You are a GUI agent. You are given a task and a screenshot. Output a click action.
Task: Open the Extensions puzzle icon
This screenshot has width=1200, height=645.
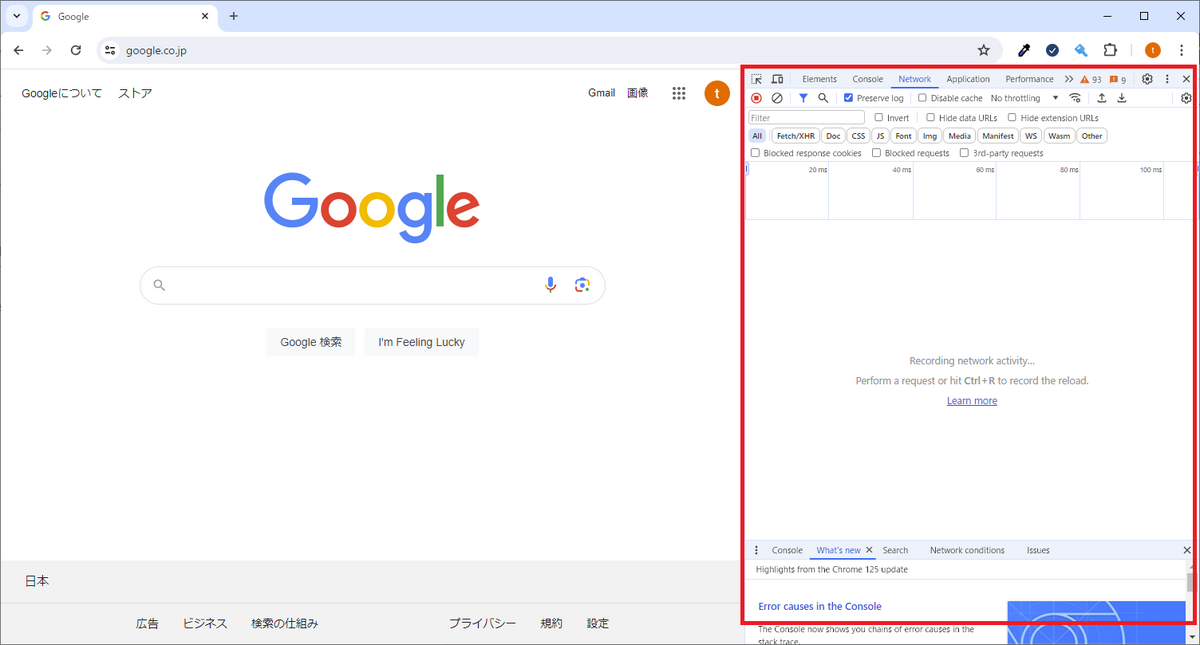pos(1110,50)
